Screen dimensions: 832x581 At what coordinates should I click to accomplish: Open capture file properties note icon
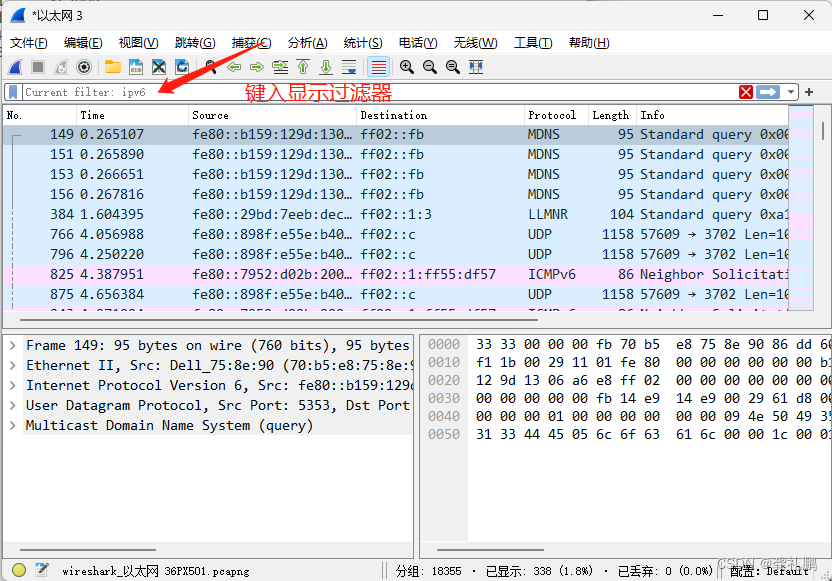(x=42, y=570)
